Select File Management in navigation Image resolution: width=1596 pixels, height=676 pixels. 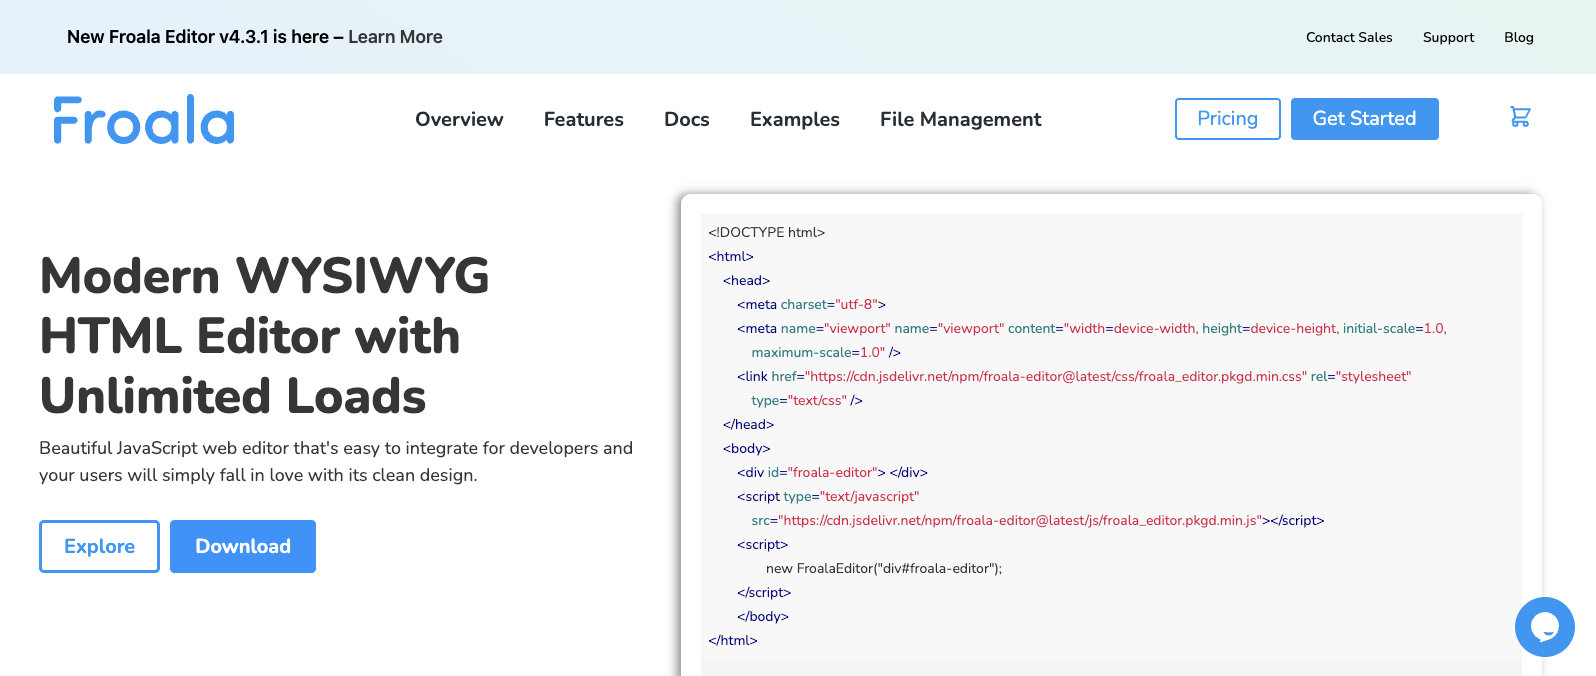click(961, 119)
